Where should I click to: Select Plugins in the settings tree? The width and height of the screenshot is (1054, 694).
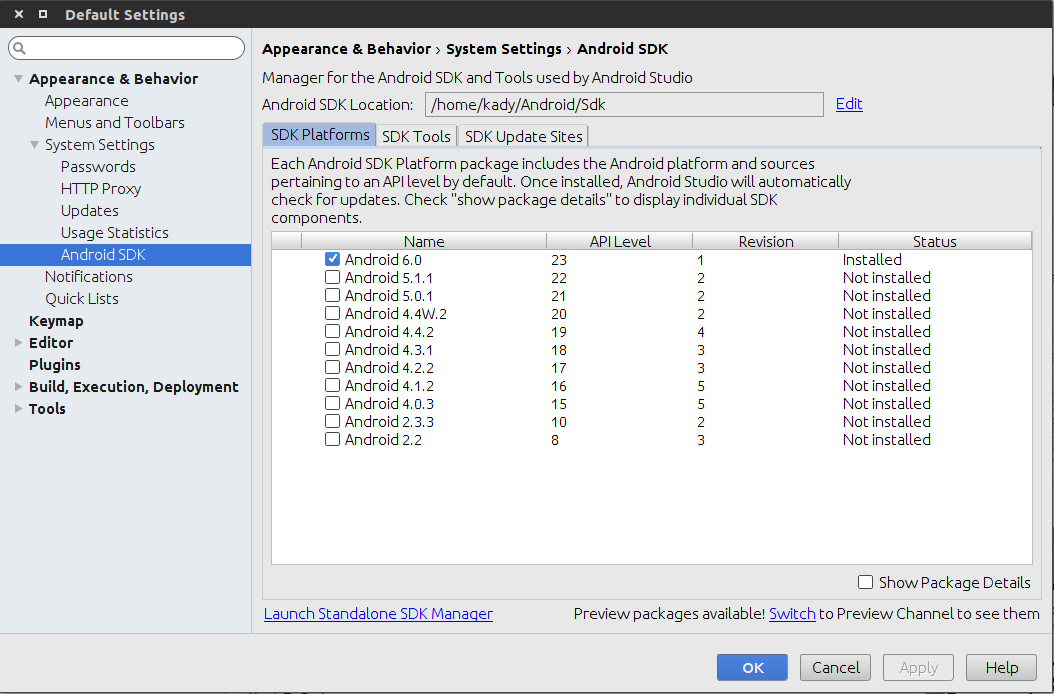(55, 365)
